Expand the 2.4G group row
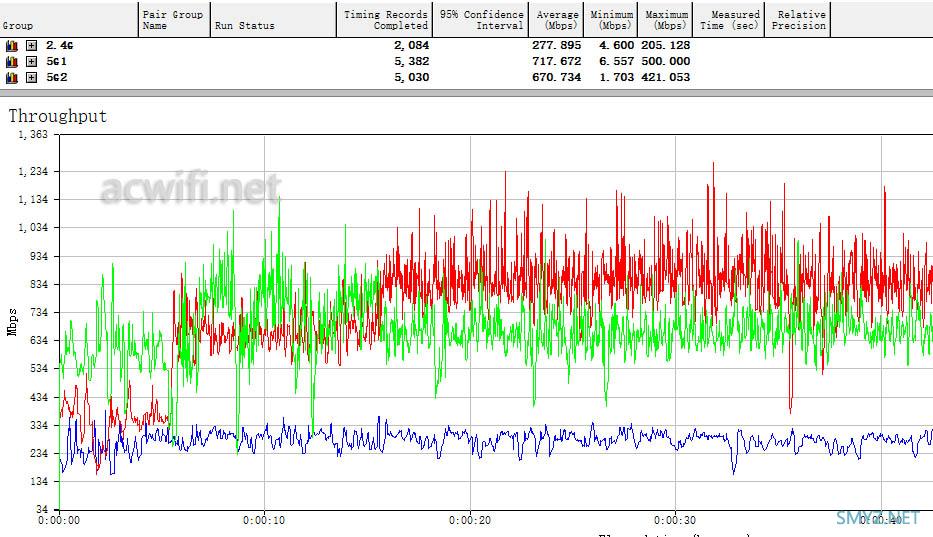The height and width of the screenshot is (537, 933). pos(32,45)
